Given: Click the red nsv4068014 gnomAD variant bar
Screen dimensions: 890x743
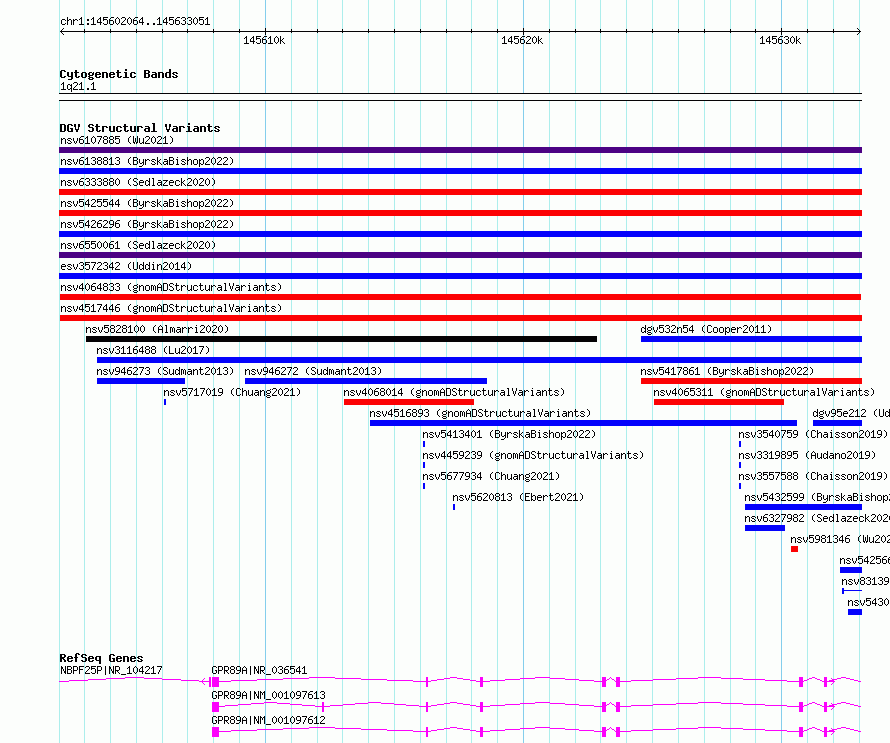Looking at the screenshot, I should (409, 402).
